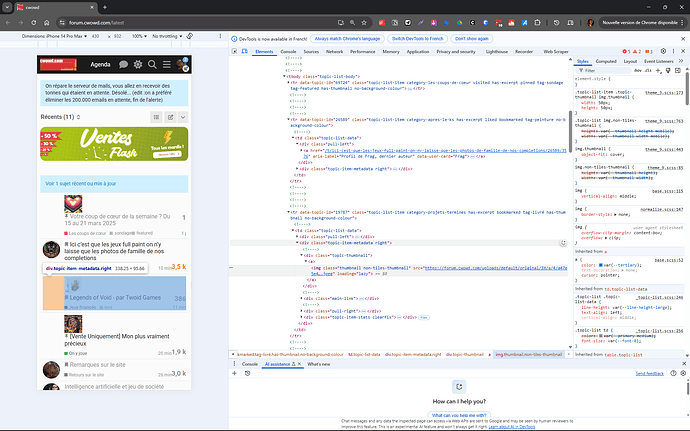Screen dimensions: 690x431
Task: Open DevTools customize three-dot menu
Action: click(673, 51)
